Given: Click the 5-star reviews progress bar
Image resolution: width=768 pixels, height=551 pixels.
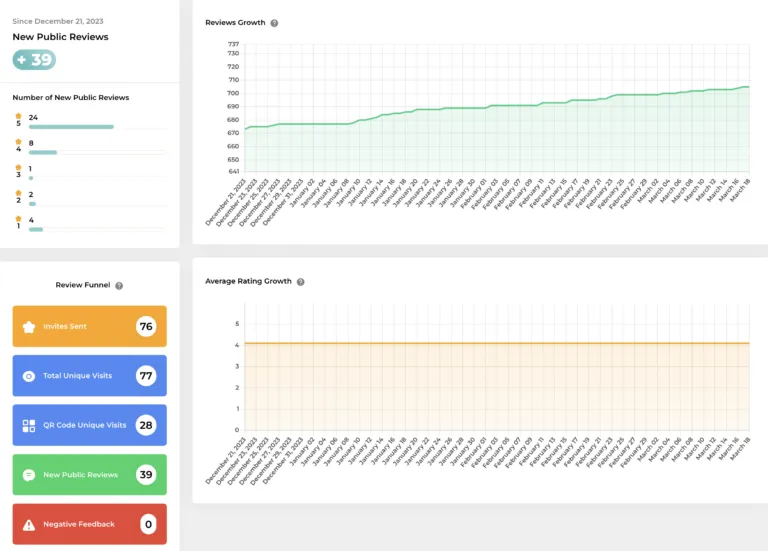Looking at the screenshot, I should [71, 127].
